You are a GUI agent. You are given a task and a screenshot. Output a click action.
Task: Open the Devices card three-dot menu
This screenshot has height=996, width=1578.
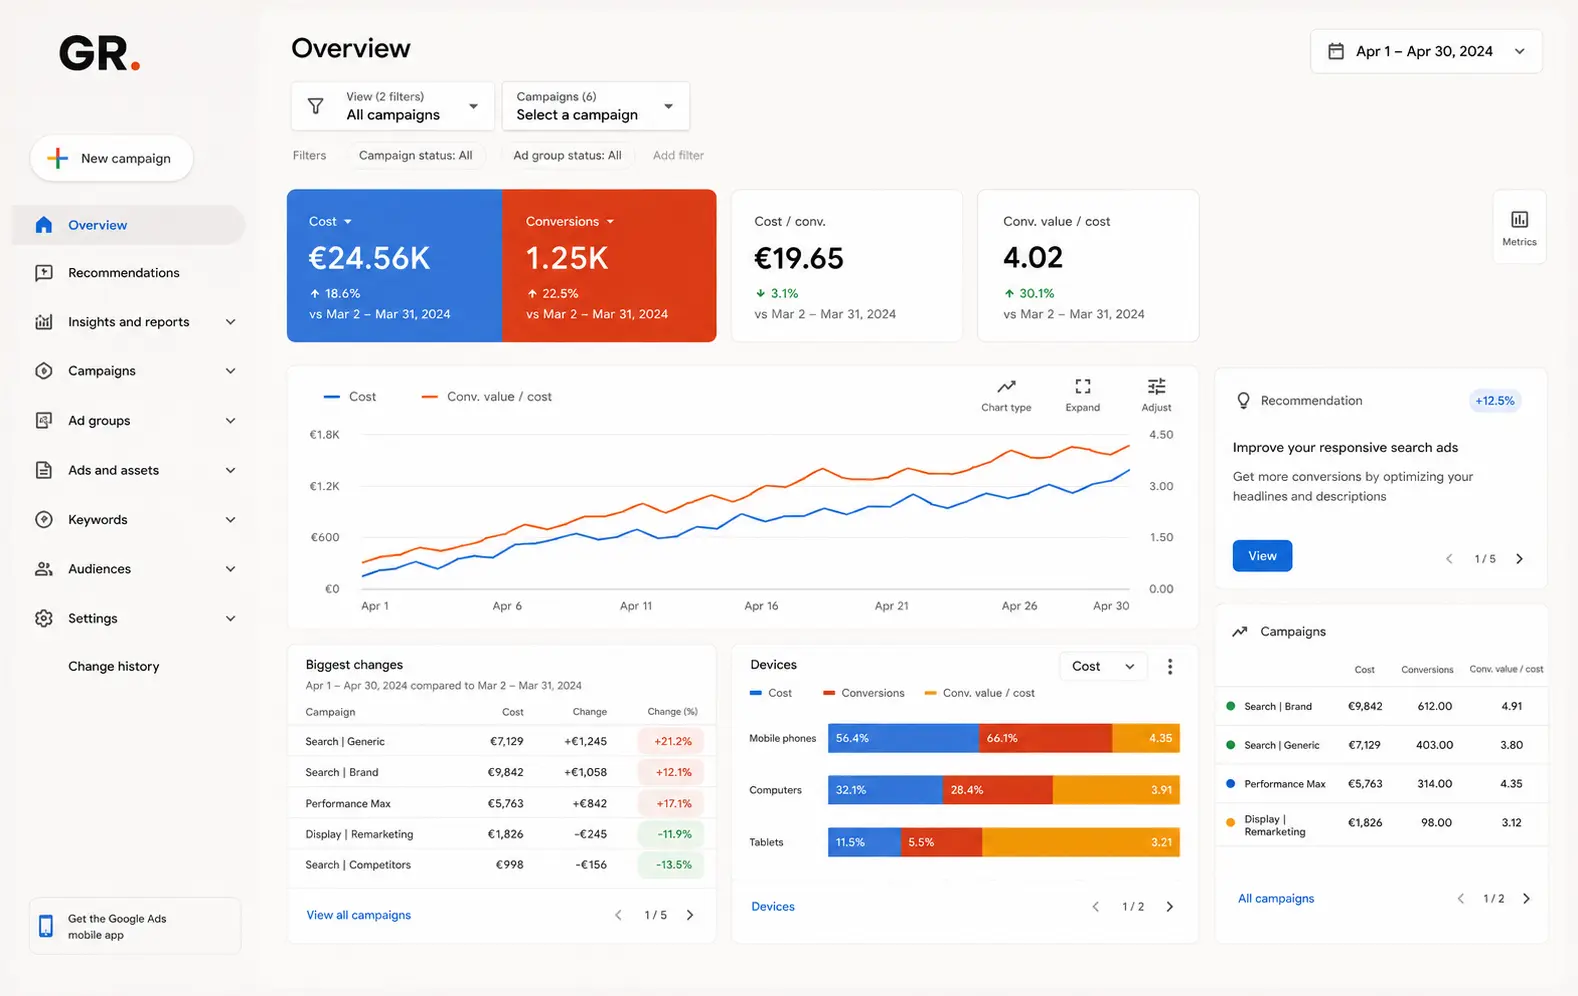coord(1170,667)
